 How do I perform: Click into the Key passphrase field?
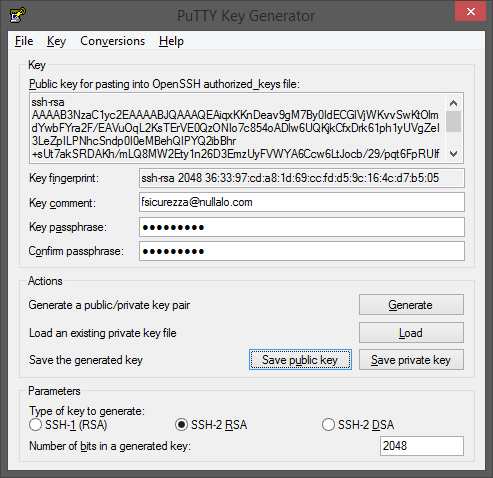point(302,227)
